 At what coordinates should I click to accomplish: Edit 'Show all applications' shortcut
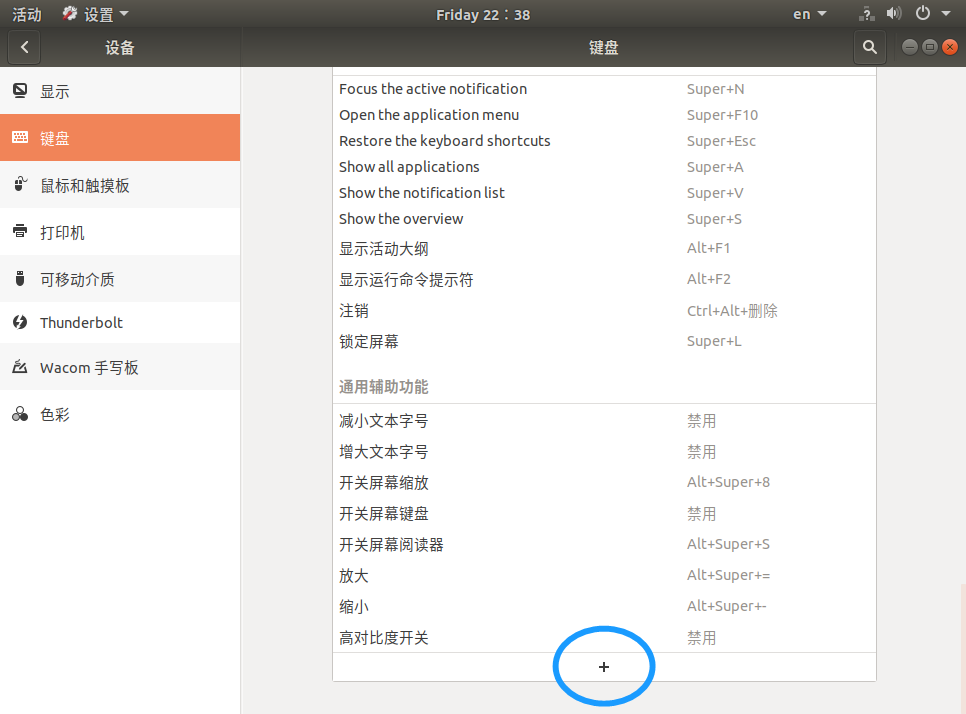604,166
